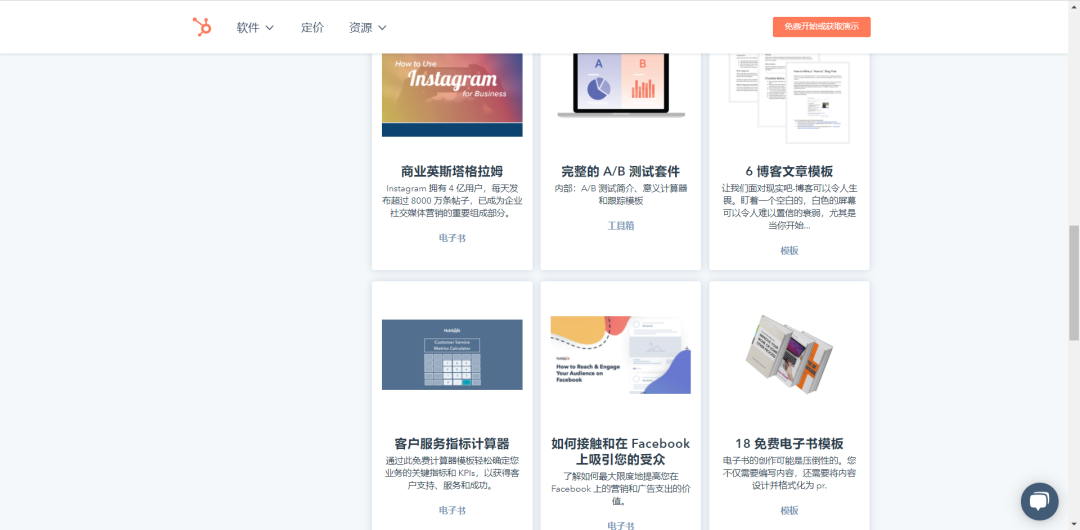Click the HubSpot sprocket logo

[x=202, y=27]
